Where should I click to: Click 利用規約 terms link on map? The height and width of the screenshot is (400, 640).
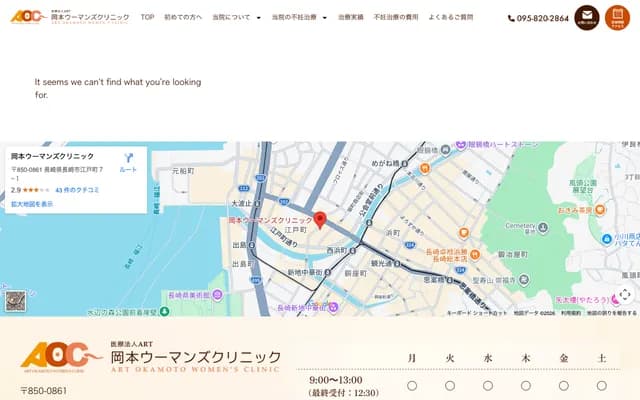coord(571,313)
